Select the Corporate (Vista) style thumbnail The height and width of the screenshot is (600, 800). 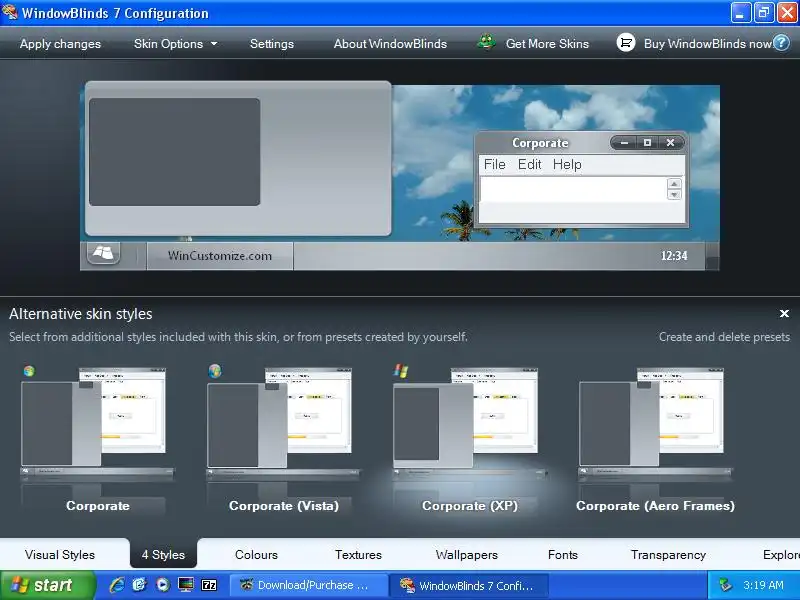pyautogui.click(x=284, y=439)
